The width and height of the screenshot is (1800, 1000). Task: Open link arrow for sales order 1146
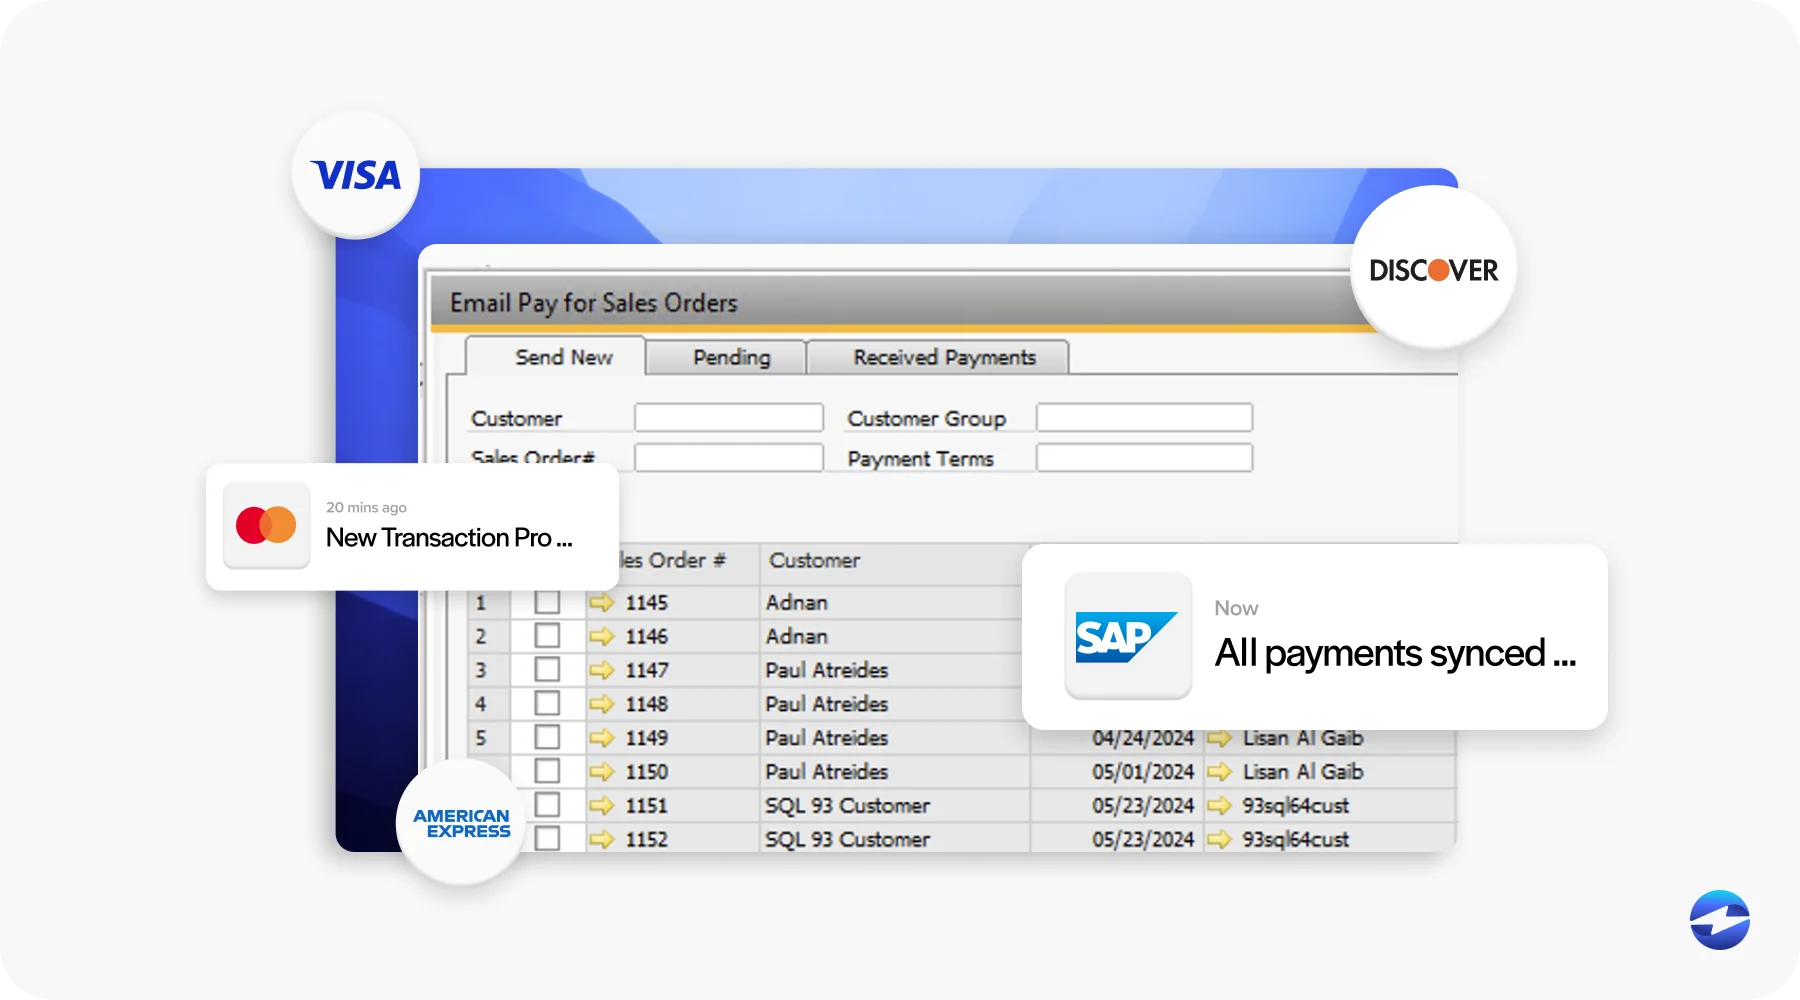point(601,636)
